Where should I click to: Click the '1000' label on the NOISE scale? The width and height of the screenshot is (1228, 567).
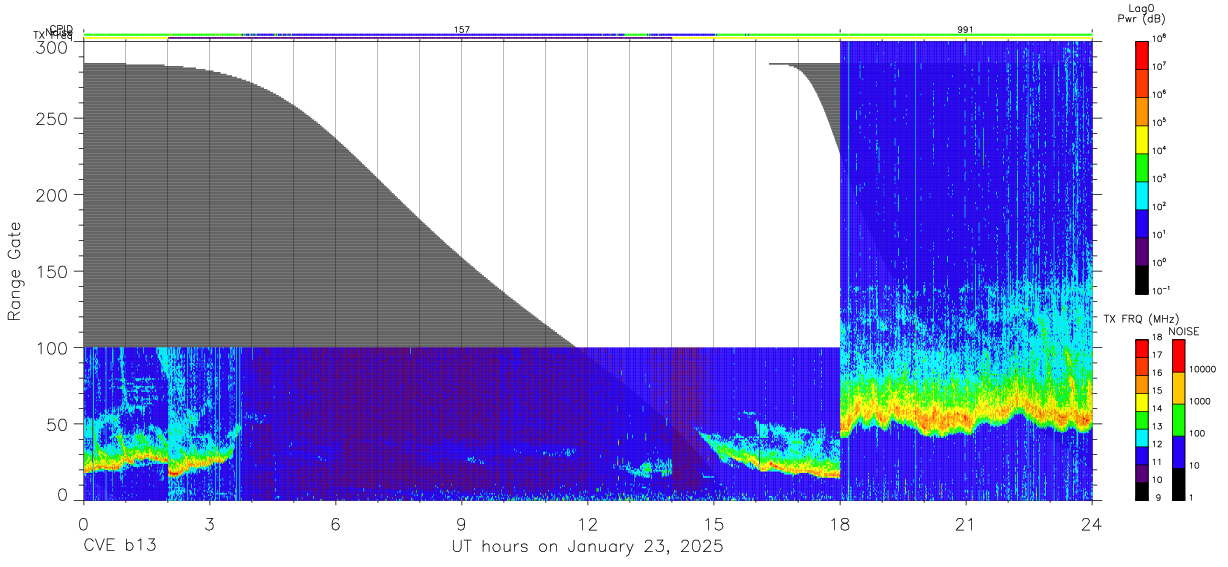click(x=1201, y=402)
